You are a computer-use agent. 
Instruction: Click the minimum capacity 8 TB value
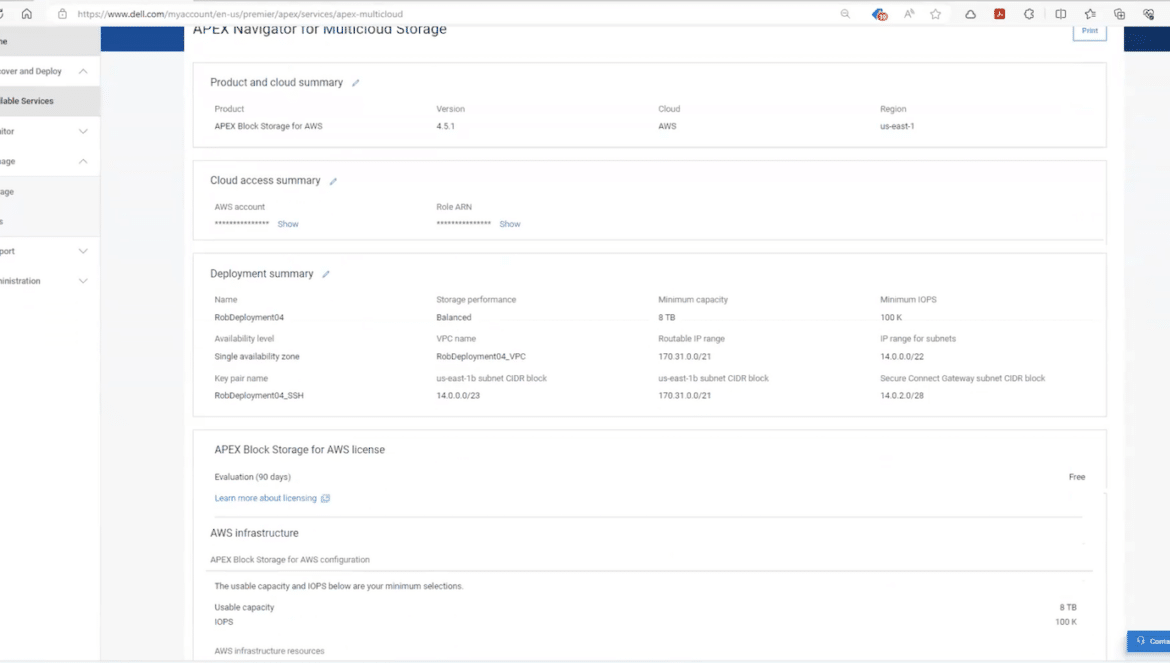666,318
